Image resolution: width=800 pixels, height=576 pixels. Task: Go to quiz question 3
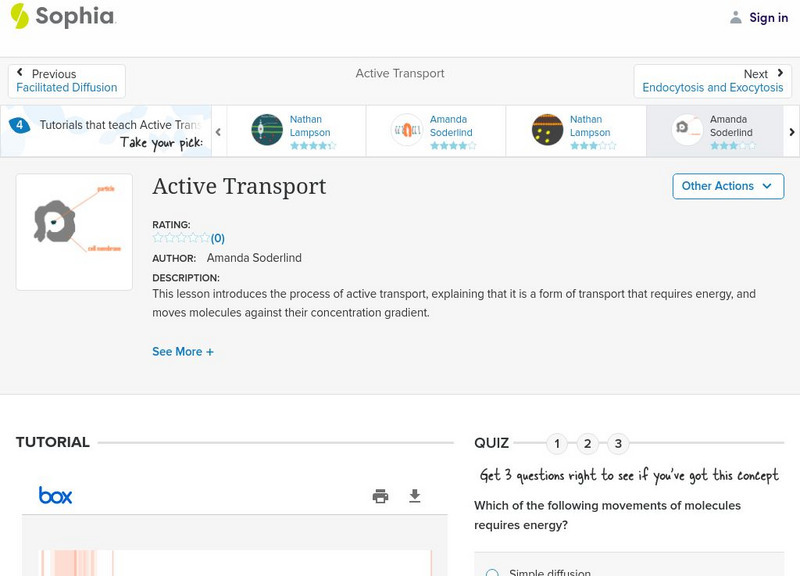618,444
